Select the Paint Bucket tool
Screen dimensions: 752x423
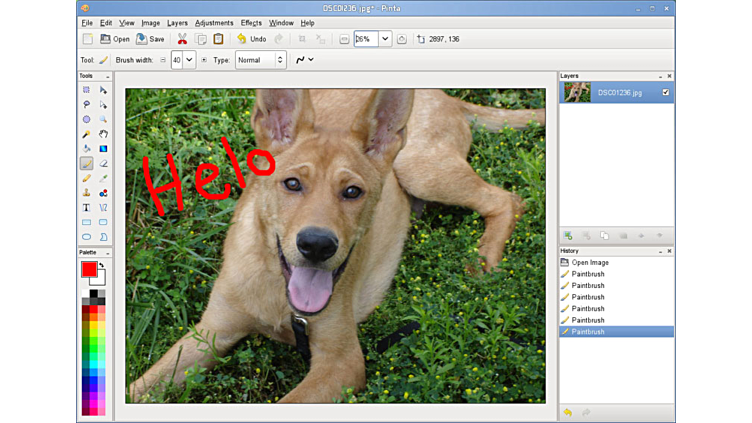[86, 149]
